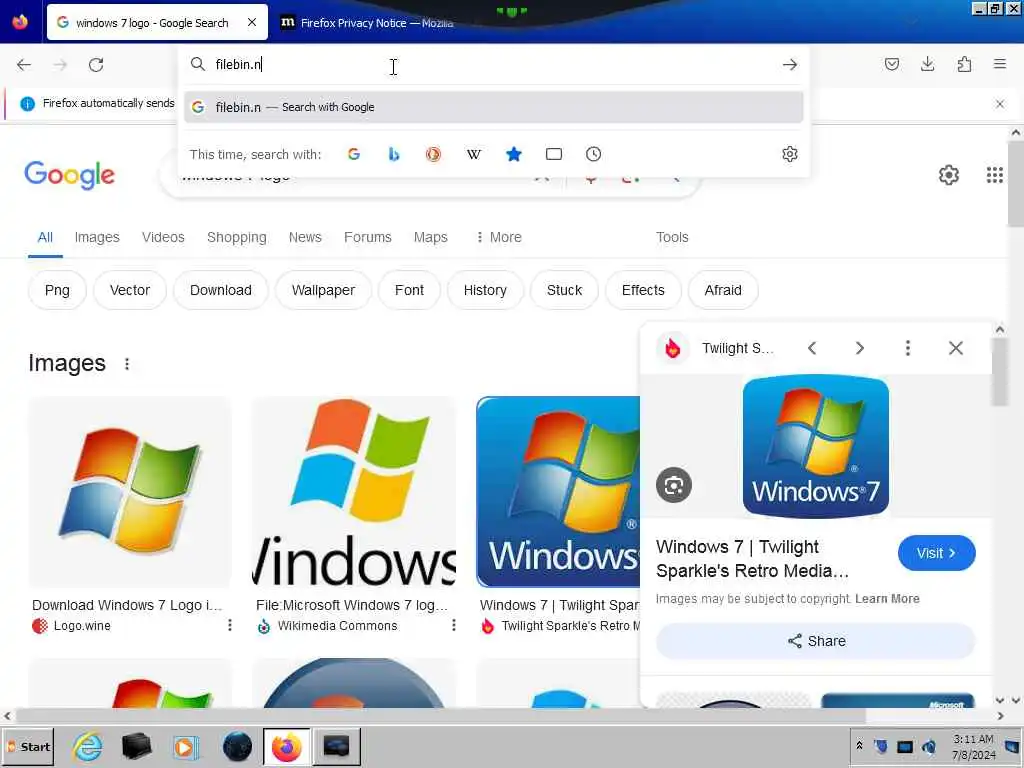Open preview panel three-dot options
The width and height of the screenshot is (1024, 768).
click(x=908, y=348)
